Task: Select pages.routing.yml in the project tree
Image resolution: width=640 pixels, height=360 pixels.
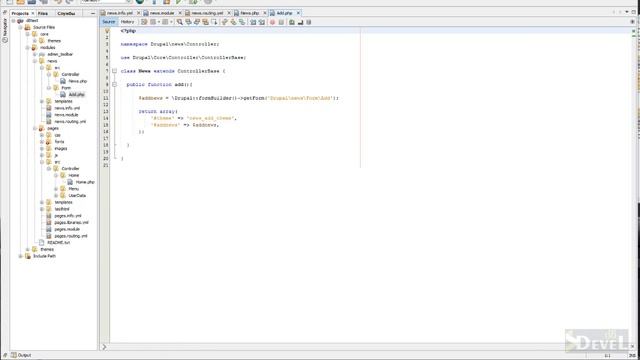Action: pos(71,236)
